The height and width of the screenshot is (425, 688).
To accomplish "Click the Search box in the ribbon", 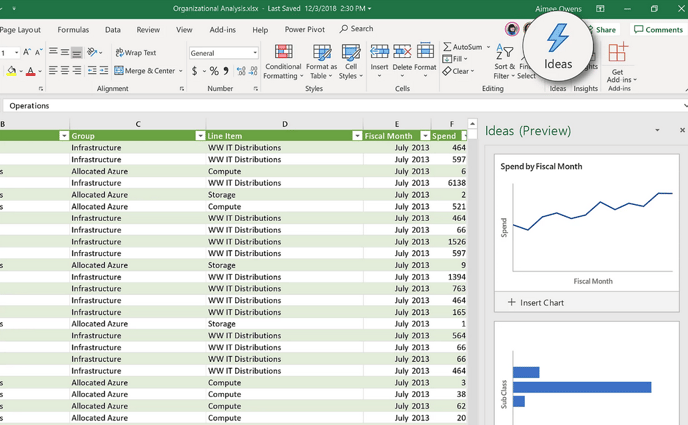I will 356,29.
